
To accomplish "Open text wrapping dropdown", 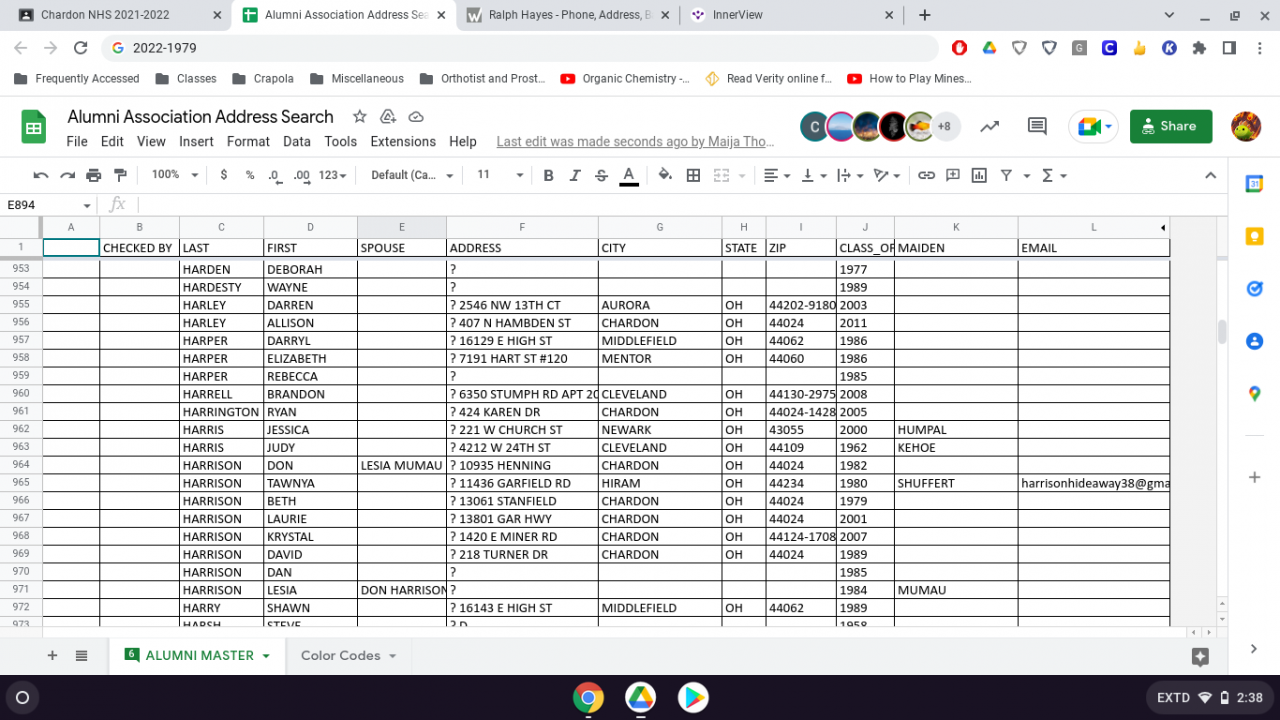I will click(x=849, y=175).
